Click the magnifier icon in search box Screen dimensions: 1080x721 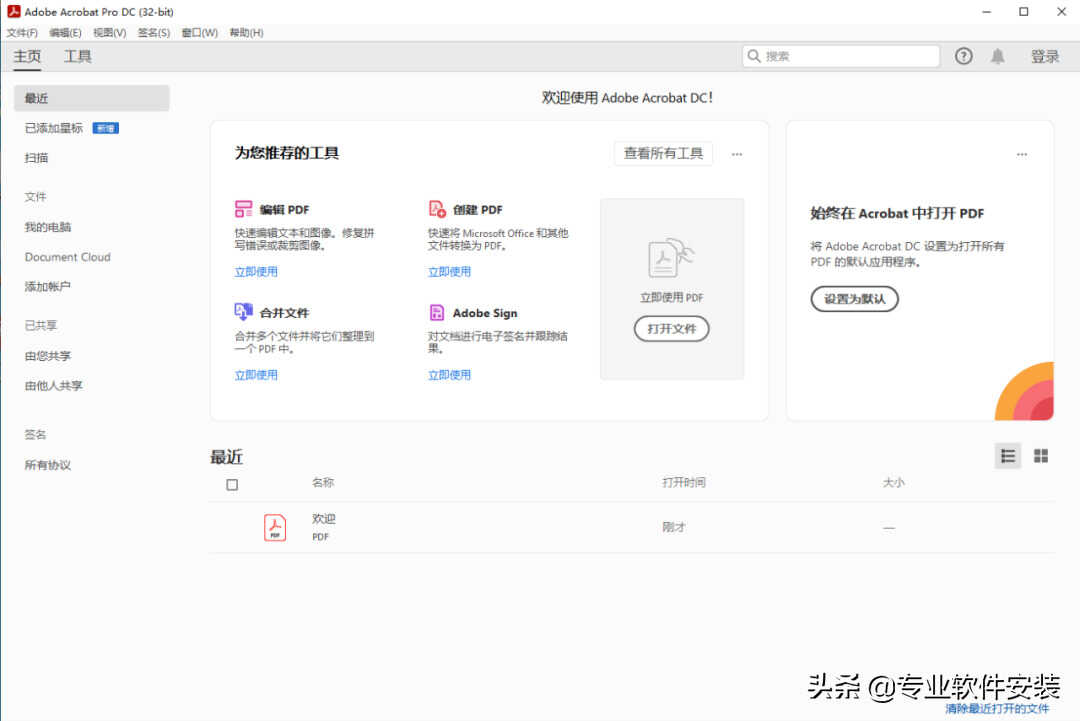(754, 56)
